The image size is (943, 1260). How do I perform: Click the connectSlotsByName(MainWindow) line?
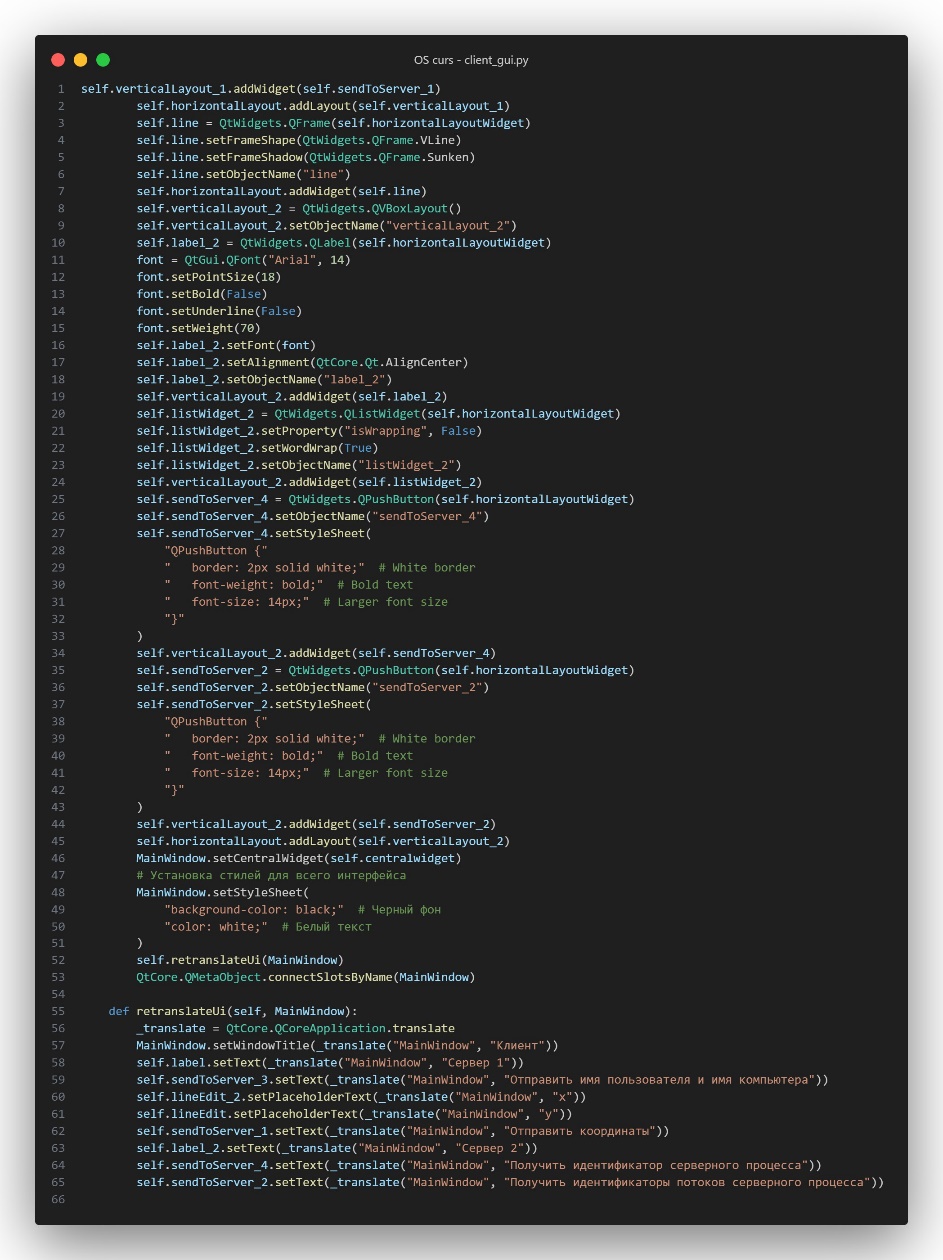pyautogui.click(x=306, y=977)
